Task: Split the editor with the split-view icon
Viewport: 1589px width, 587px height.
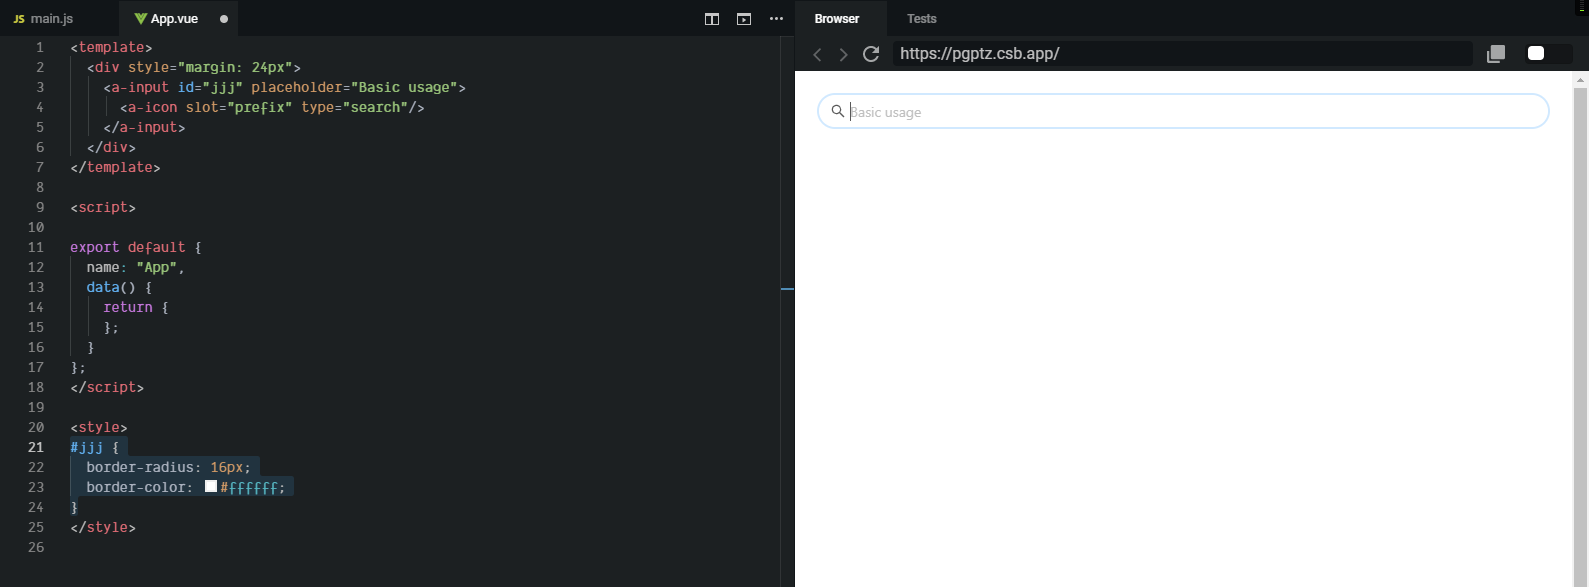Action: tap(712, 19)
